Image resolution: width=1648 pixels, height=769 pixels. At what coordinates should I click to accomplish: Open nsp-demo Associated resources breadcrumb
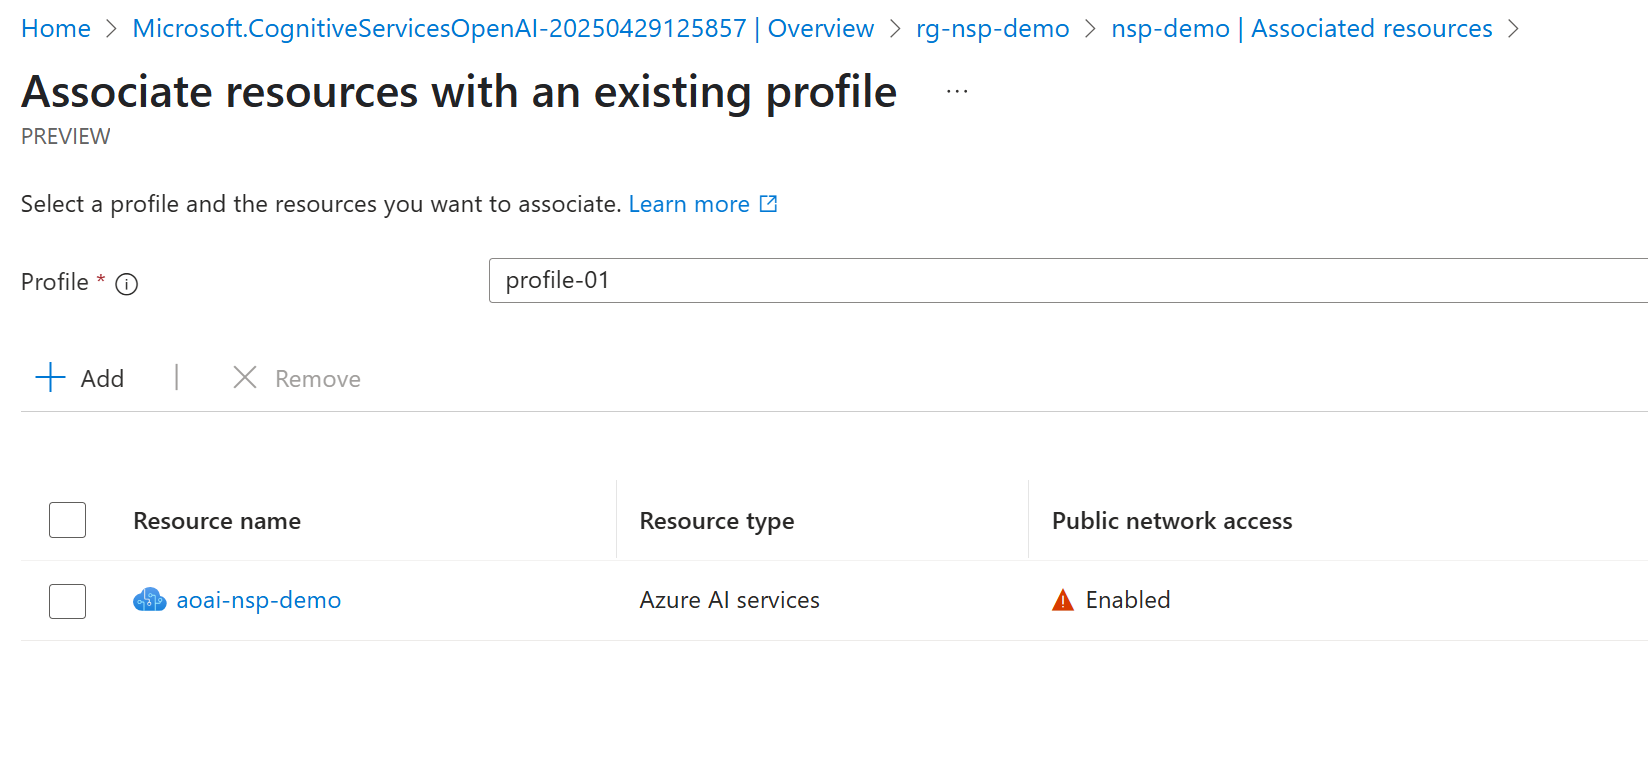click(1301, 29)
